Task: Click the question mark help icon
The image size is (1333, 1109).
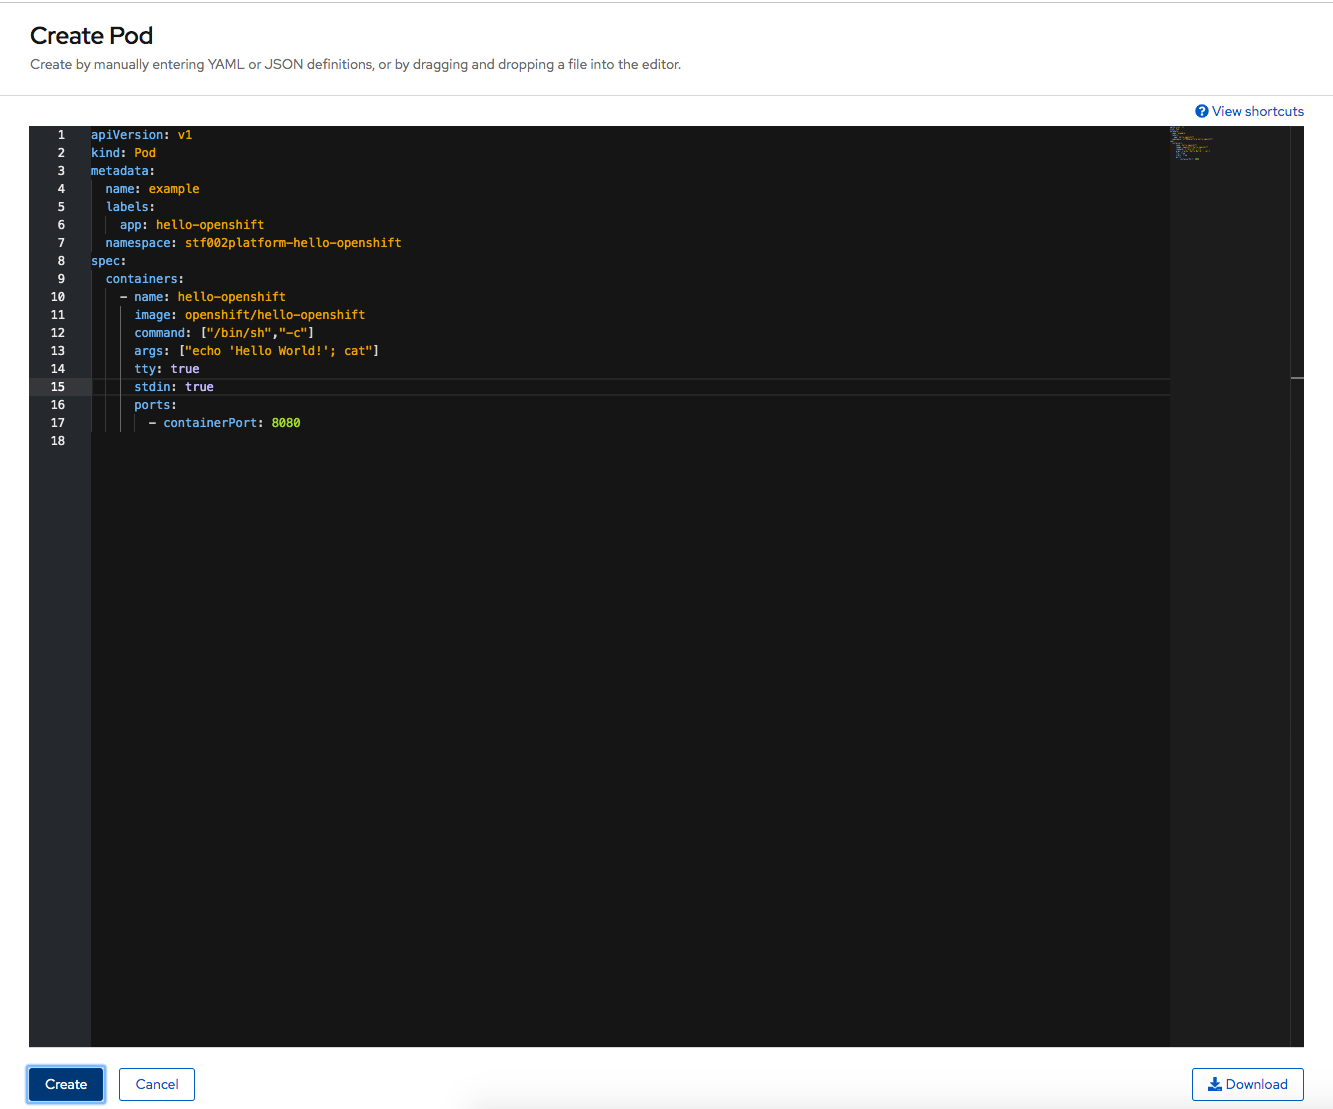Action: coord(1202,111)
